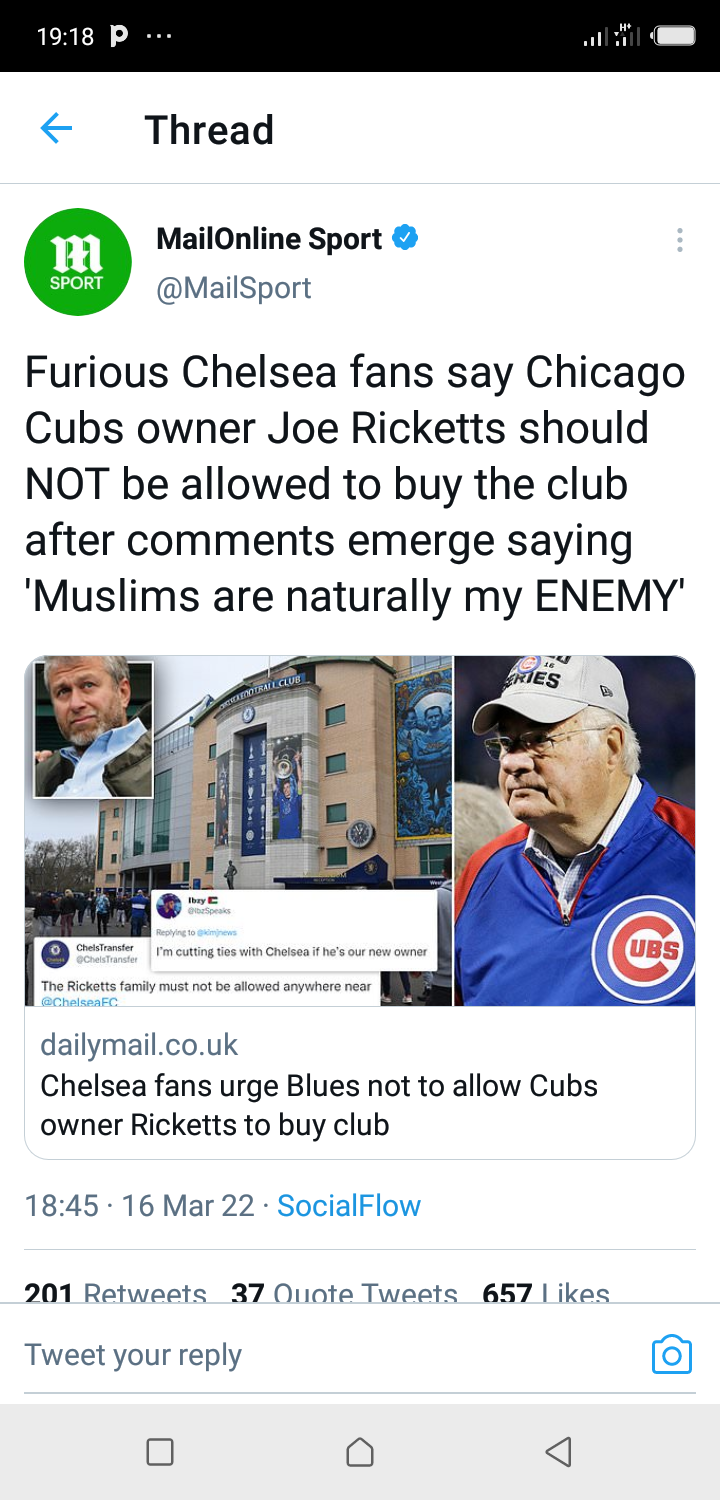The image size is (720, 1500).
Task: Tap the blue verified badge
Action: (405, 238)
